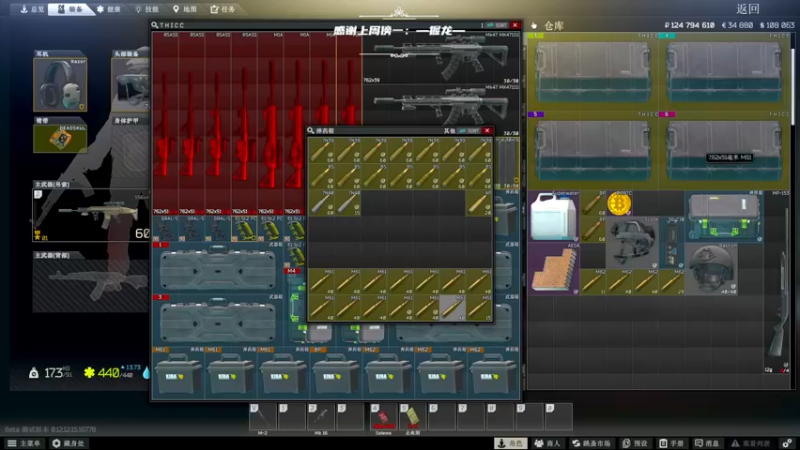Close the ammo box window
The height and width of the screenshot is (450, 800).
point(487,131)
